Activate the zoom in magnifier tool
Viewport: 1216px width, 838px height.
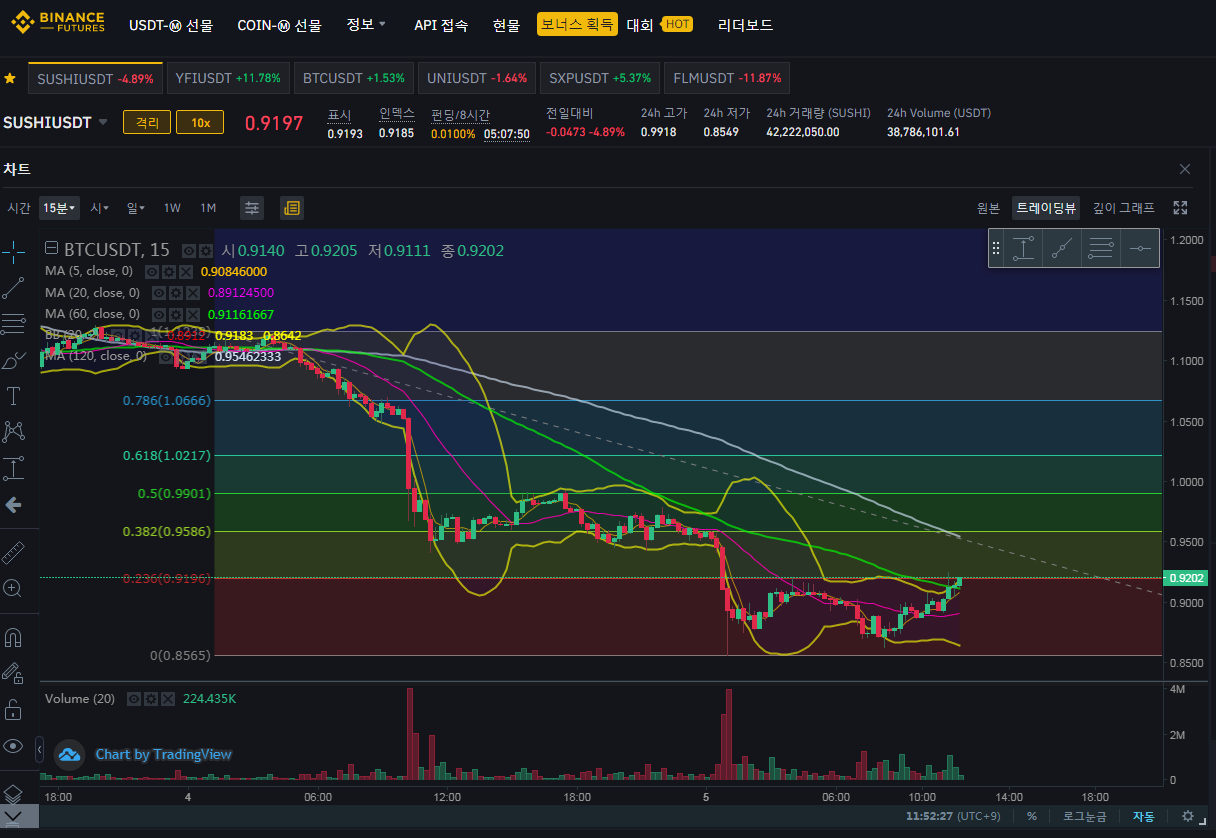coord(13,588)
